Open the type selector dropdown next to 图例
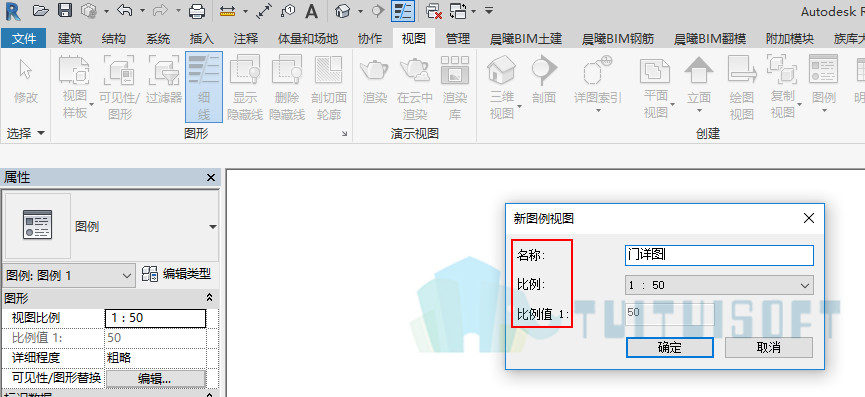Viewport: 865px width, 397px height. (213, 227)
